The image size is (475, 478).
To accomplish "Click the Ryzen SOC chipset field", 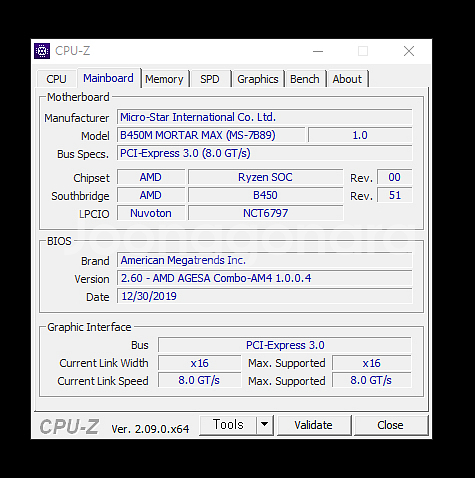I will [x=265, y=177].
